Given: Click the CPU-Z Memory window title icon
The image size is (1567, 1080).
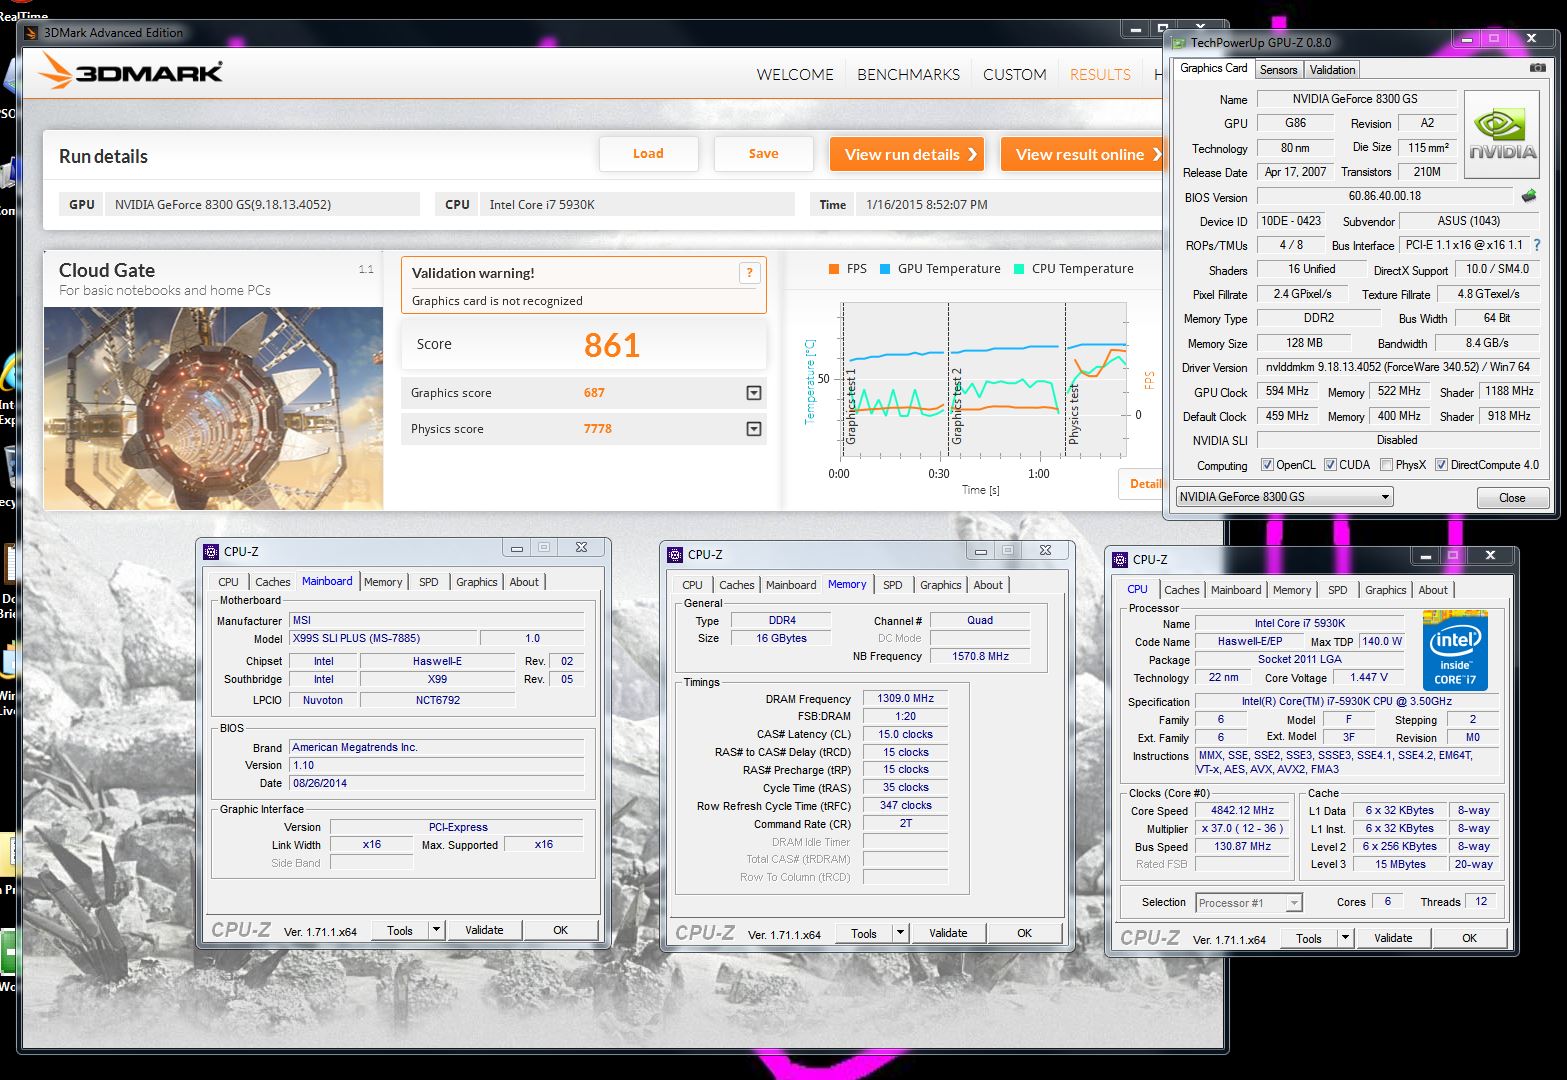Looking at the screenshot, I should coord(675,554).
